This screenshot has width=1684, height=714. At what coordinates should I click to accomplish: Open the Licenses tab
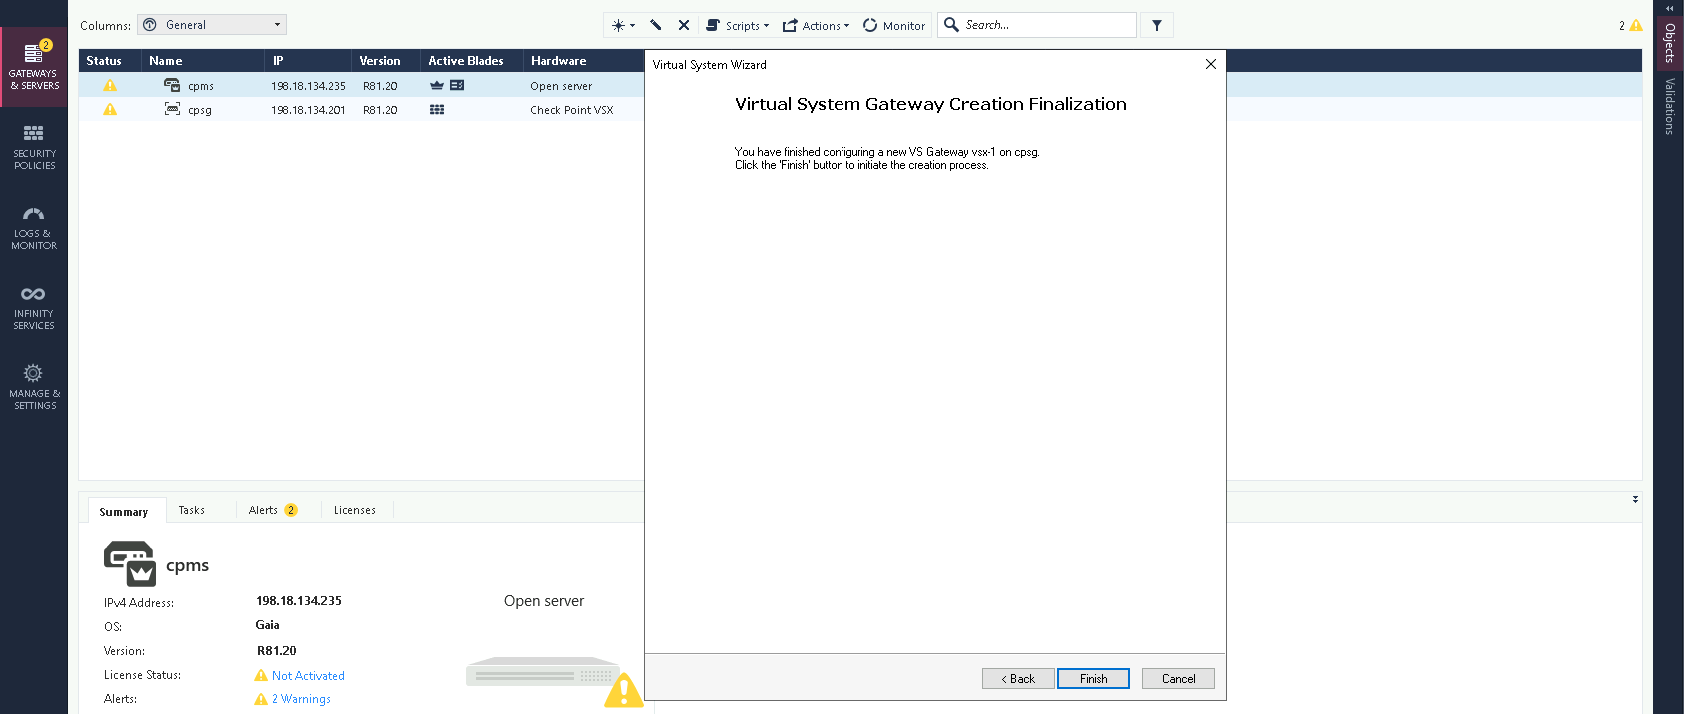[354, 510]
